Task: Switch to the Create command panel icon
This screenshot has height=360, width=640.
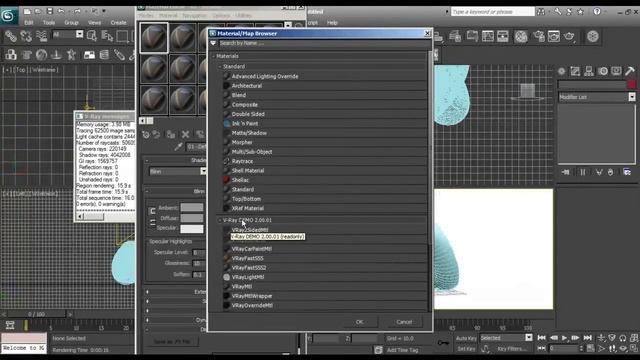Action: click(x=562, y=71)
